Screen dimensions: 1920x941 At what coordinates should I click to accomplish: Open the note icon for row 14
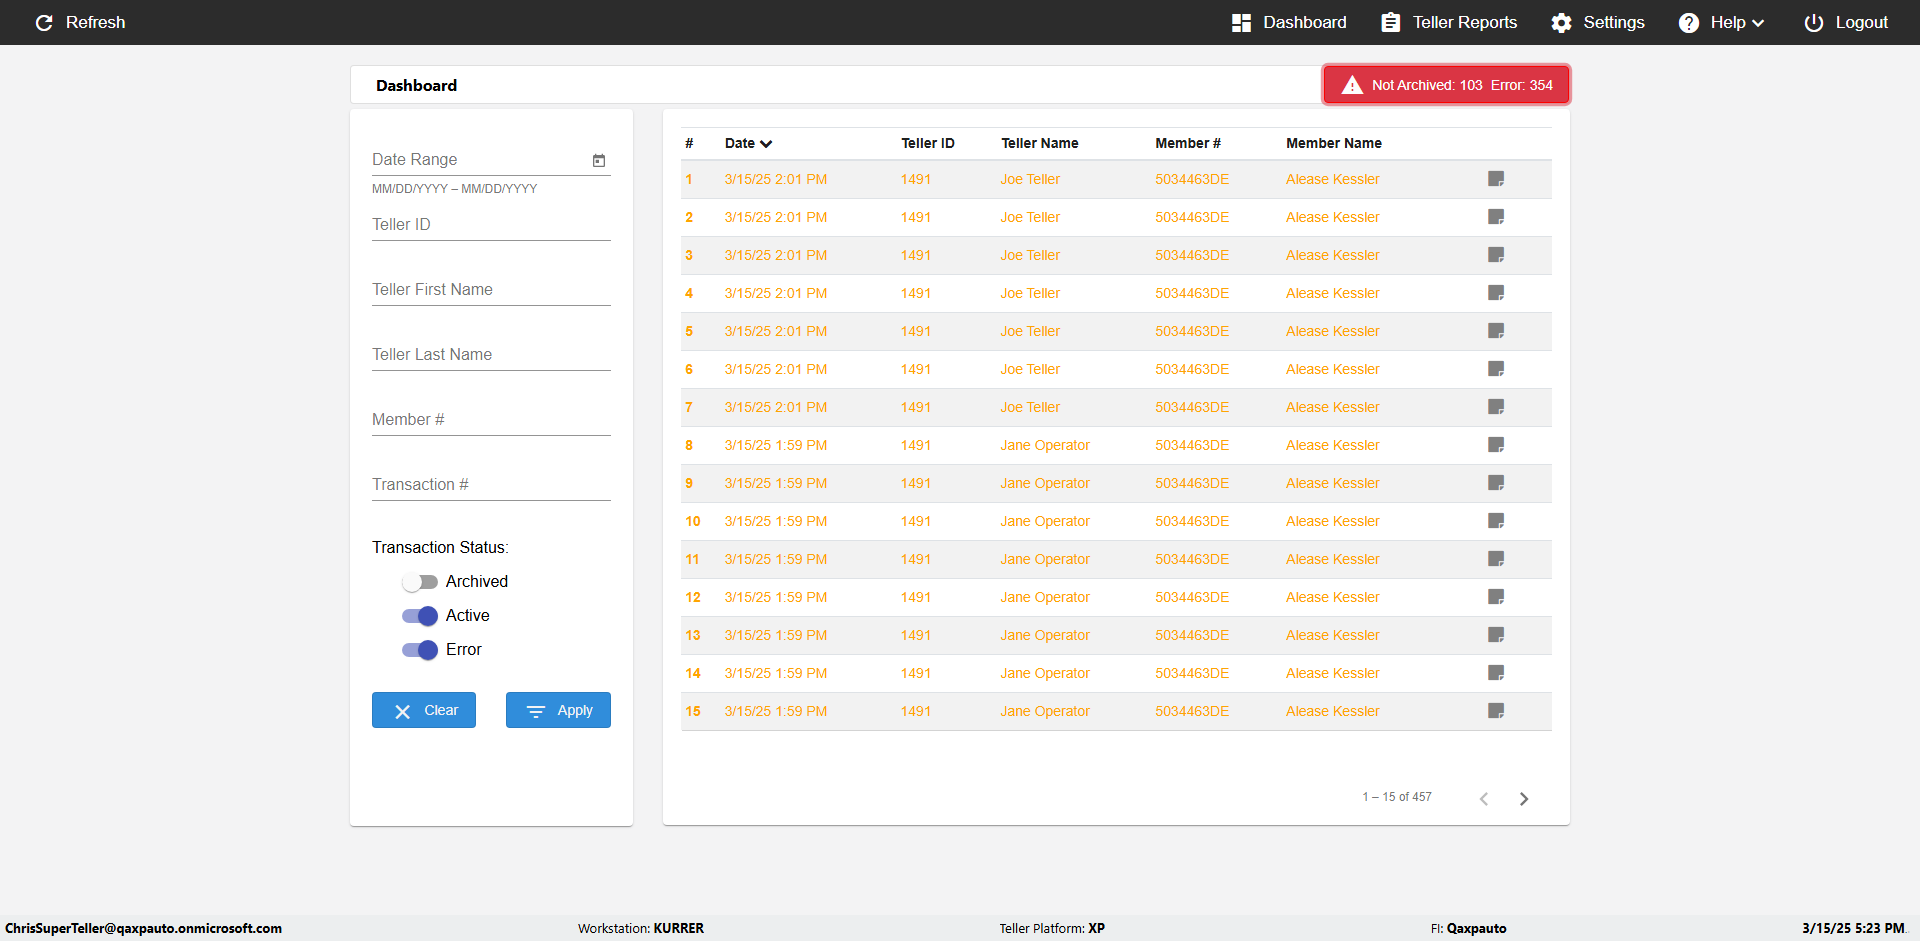pyautogui.click(x=1496, y=673)
